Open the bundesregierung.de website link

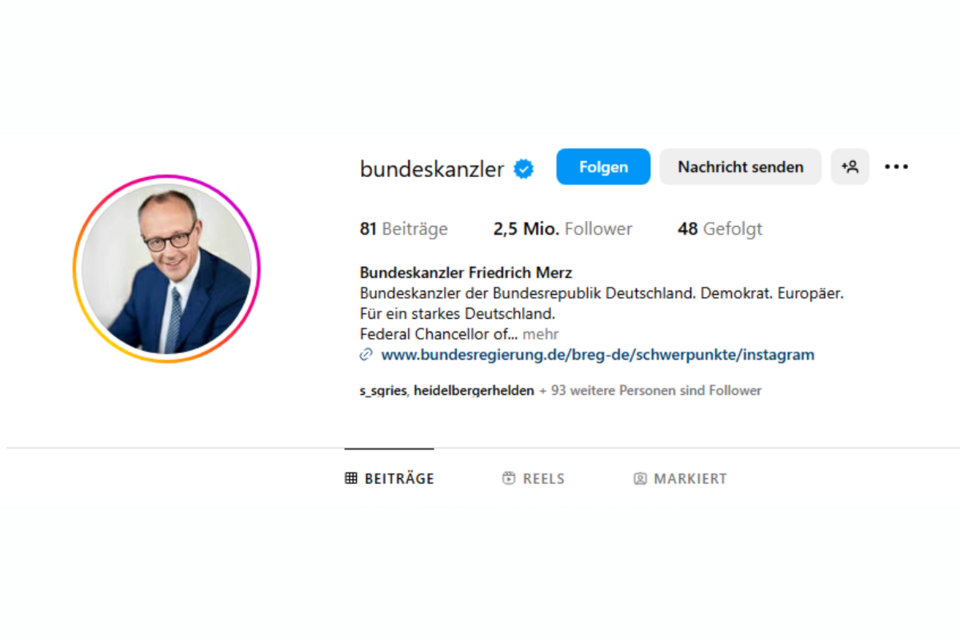(598, 355)
